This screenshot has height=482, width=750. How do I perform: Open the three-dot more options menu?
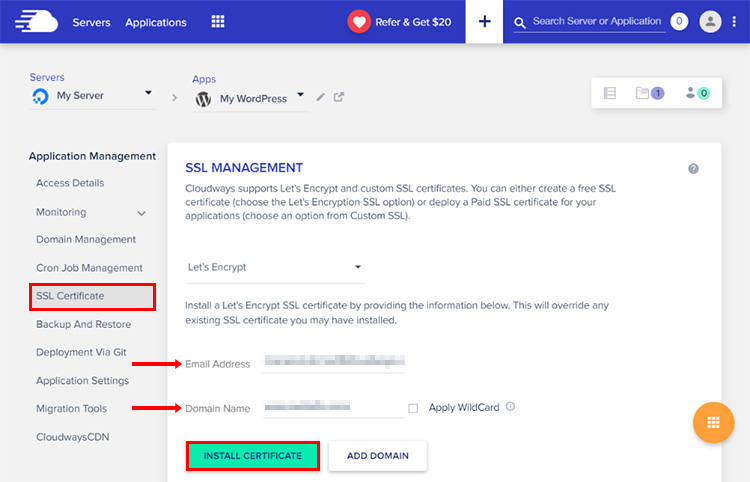pos(734,22)
